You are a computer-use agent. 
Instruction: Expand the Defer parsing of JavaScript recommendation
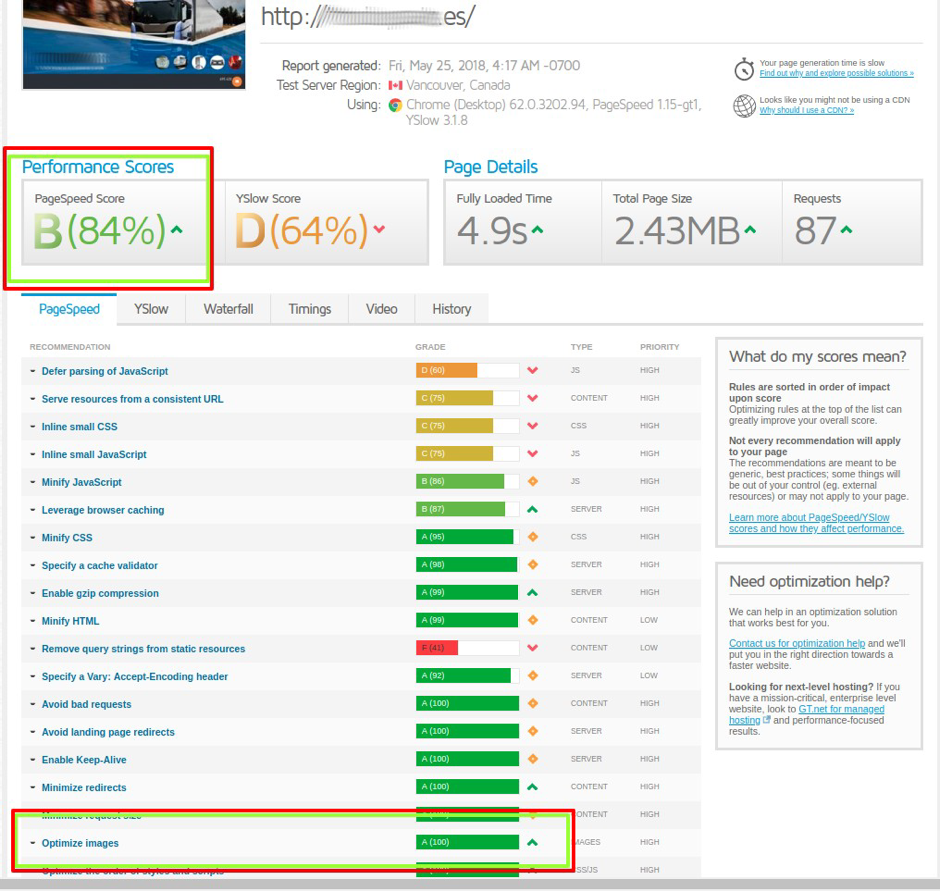tap(104, 371)
